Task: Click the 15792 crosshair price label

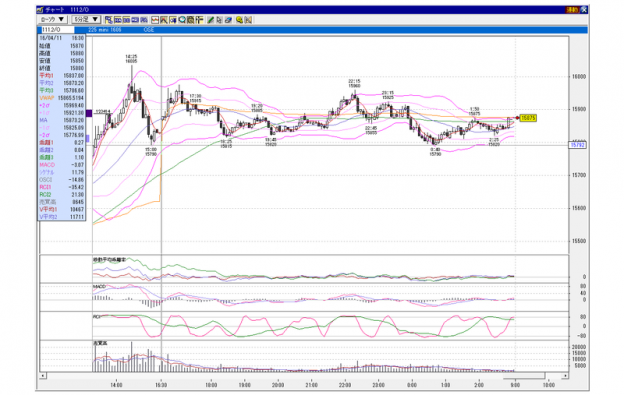Action: (x=578, y=145)
